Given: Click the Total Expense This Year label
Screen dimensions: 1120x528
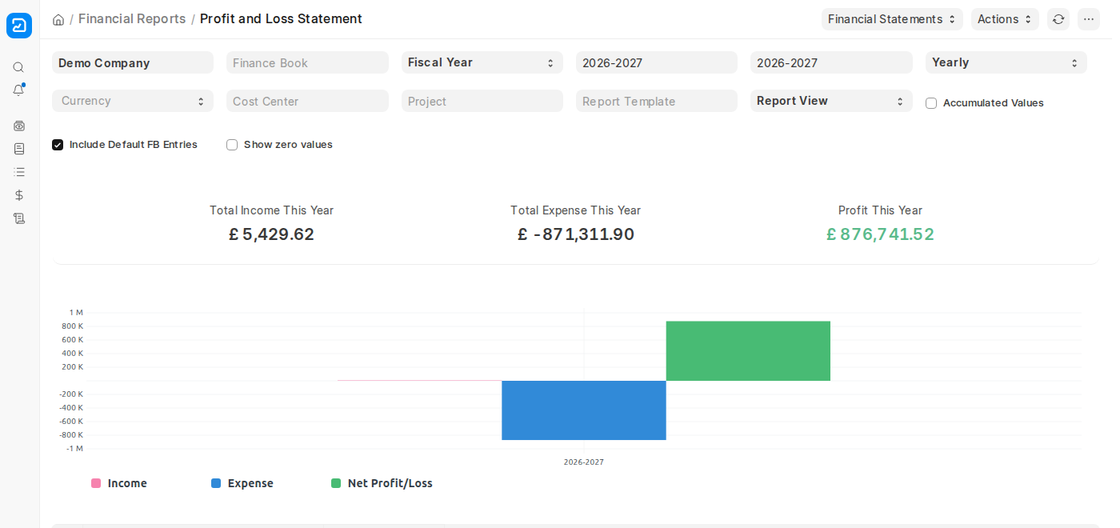Looking at the screenshot, I should coord(576,211).
